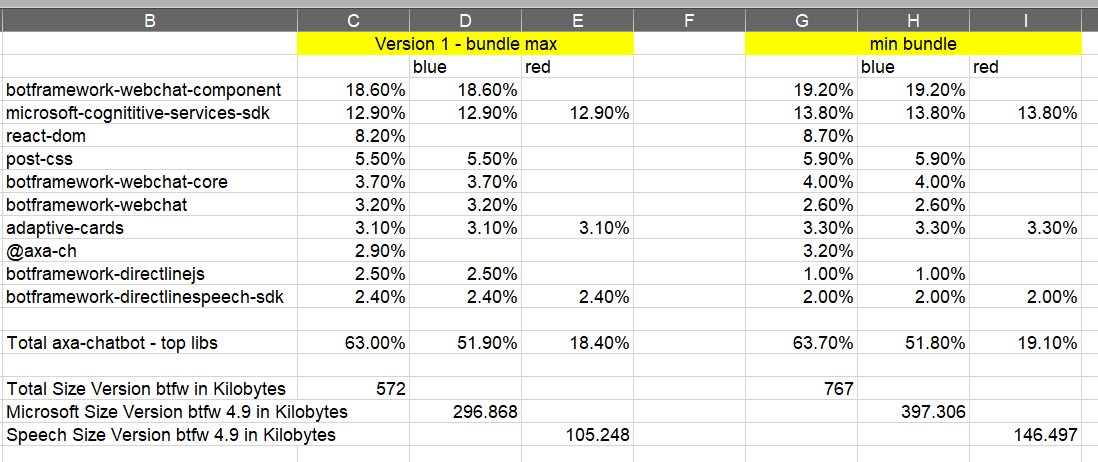Screen dimensions: 1098x462
Task: Select column G header
Action: pos(802,20)
